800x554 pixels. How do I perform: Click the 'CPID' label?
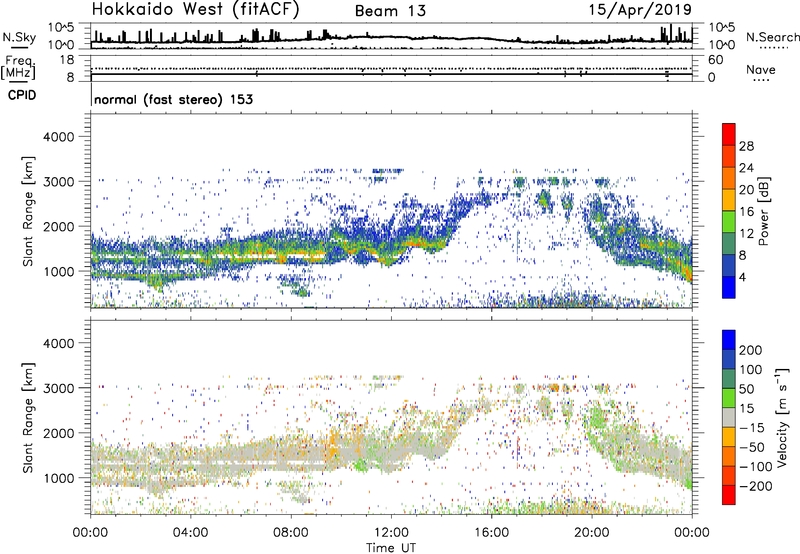point(22,95)
